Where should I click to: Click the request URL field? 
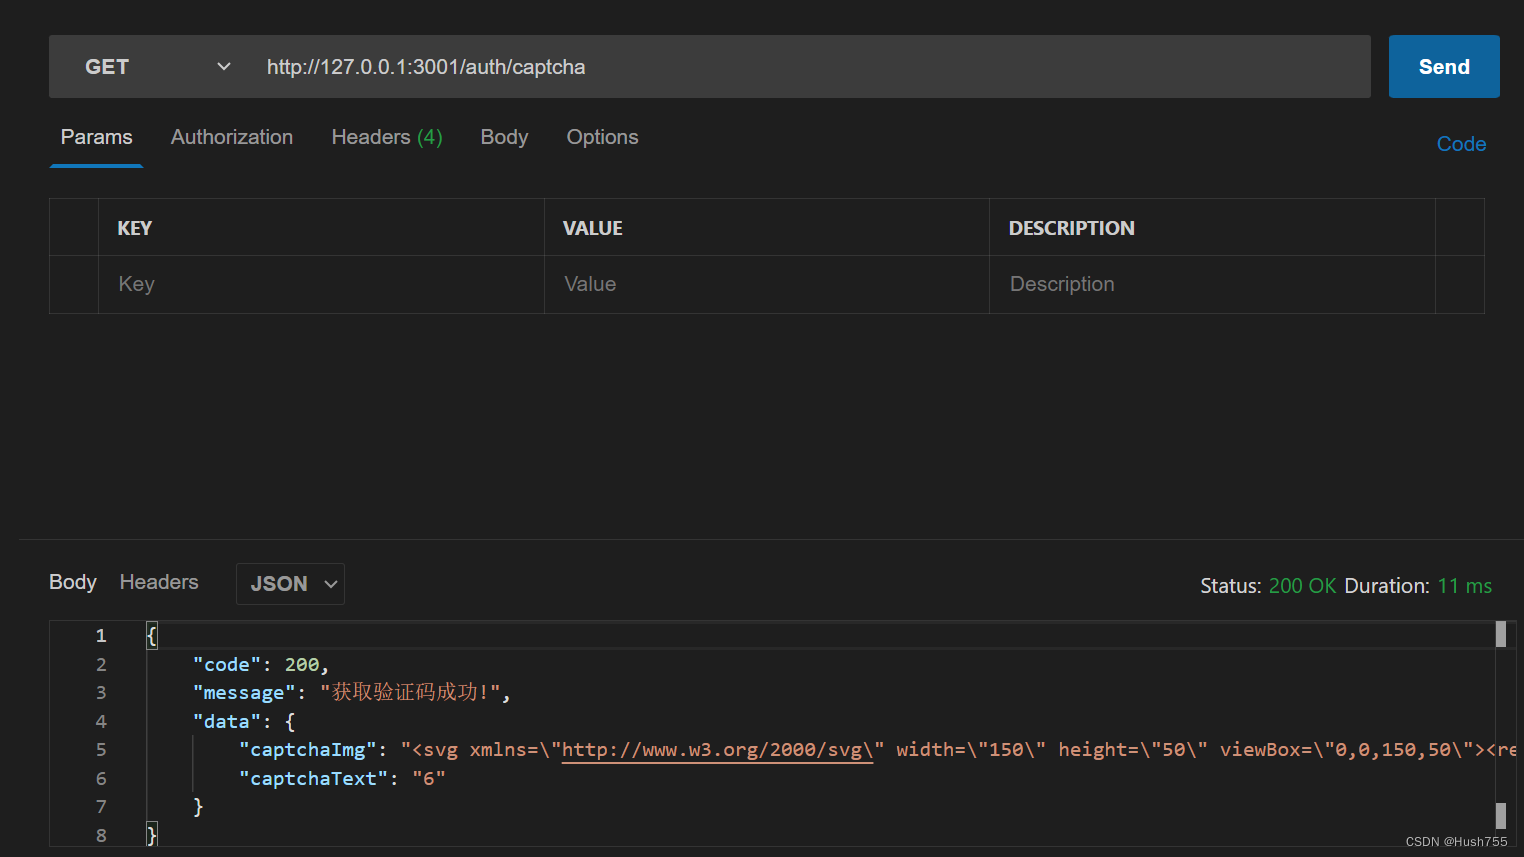[811, 67]
